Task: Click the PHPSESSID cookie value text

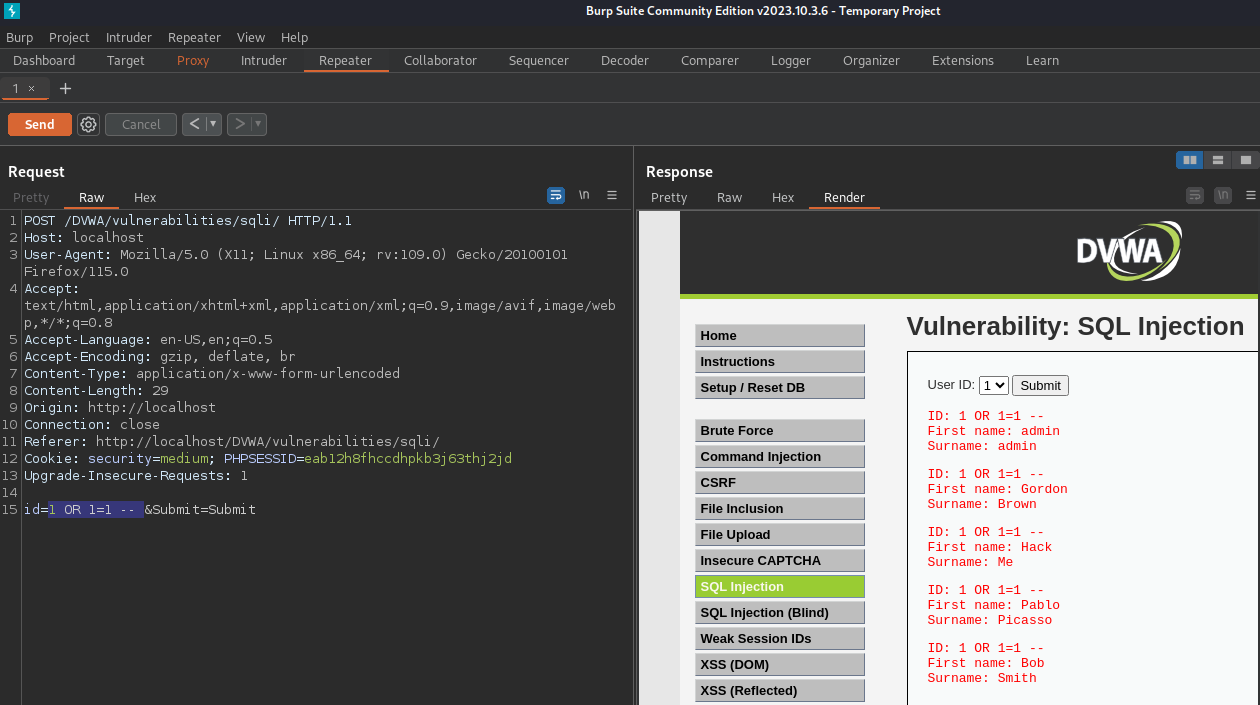Action: click(408, 458)
